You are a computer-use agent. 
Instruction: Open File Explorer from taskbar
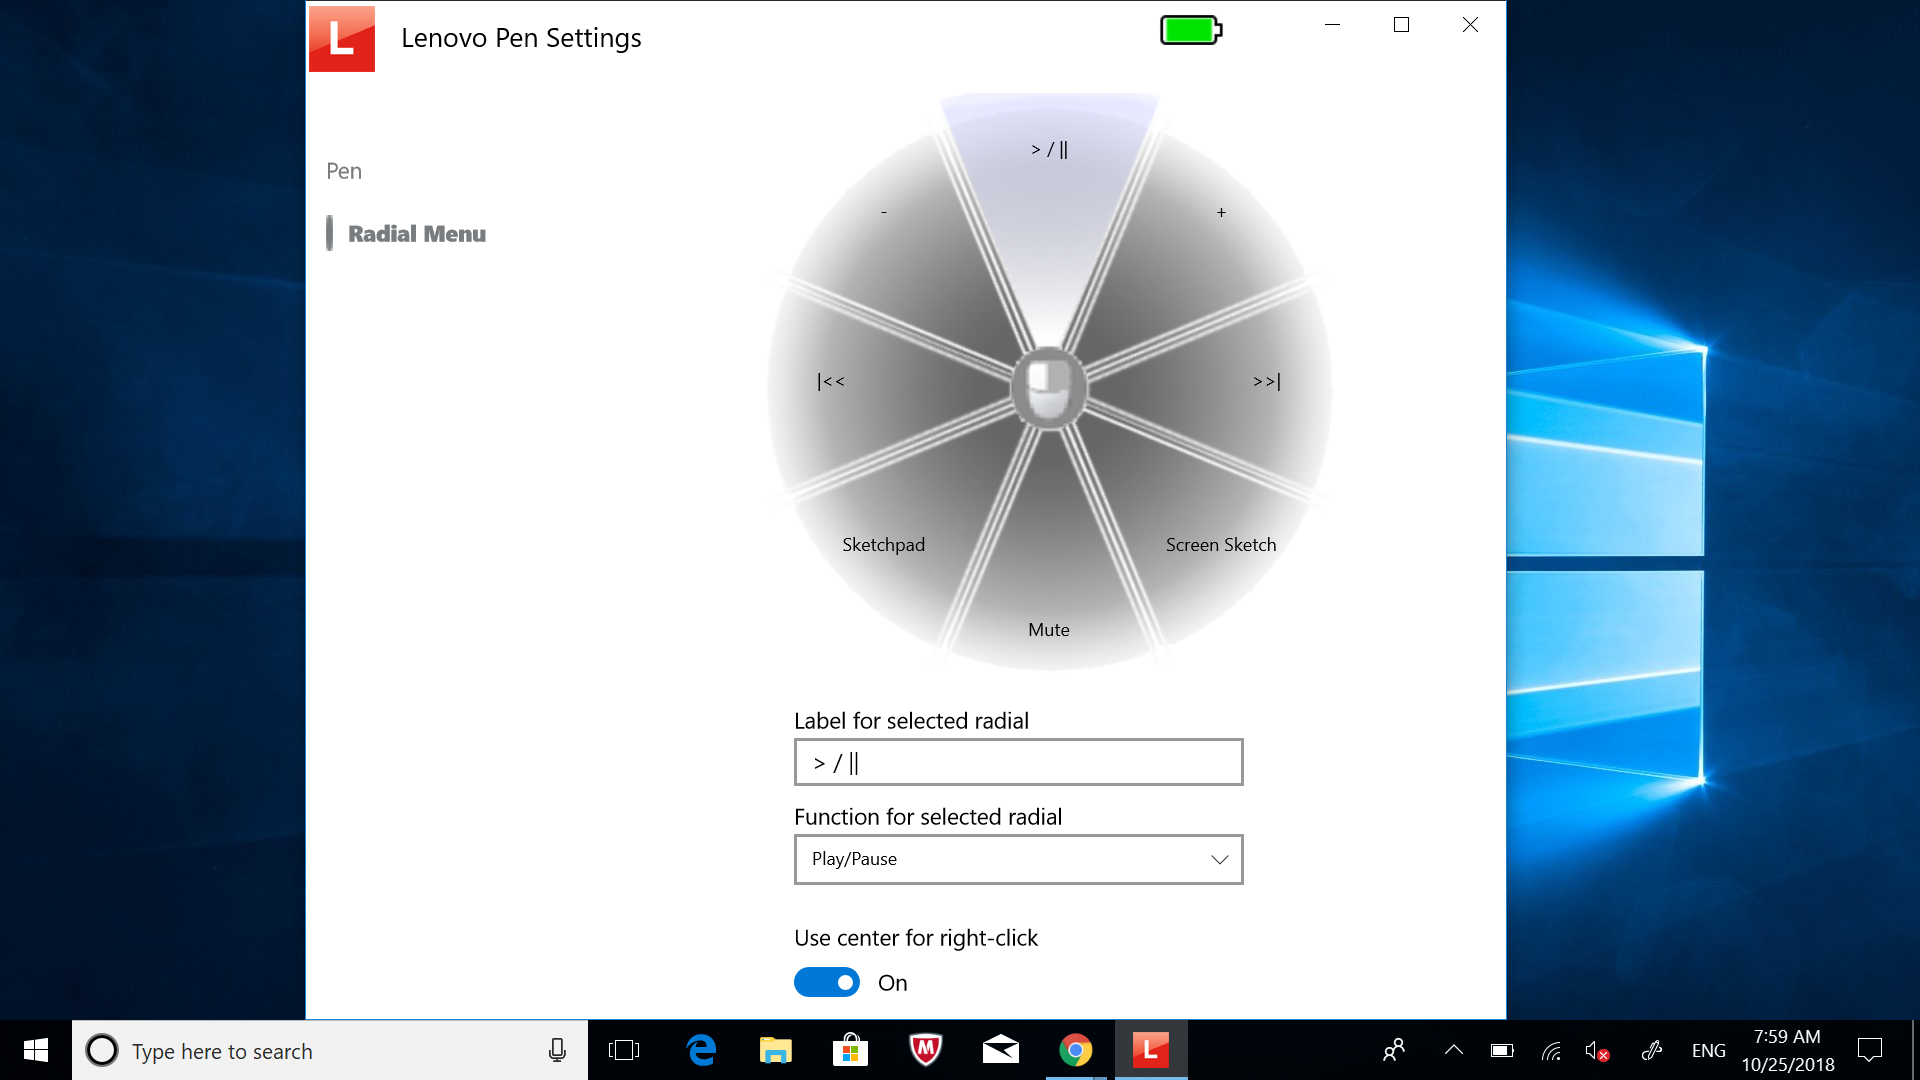[x=775, y=1050]
